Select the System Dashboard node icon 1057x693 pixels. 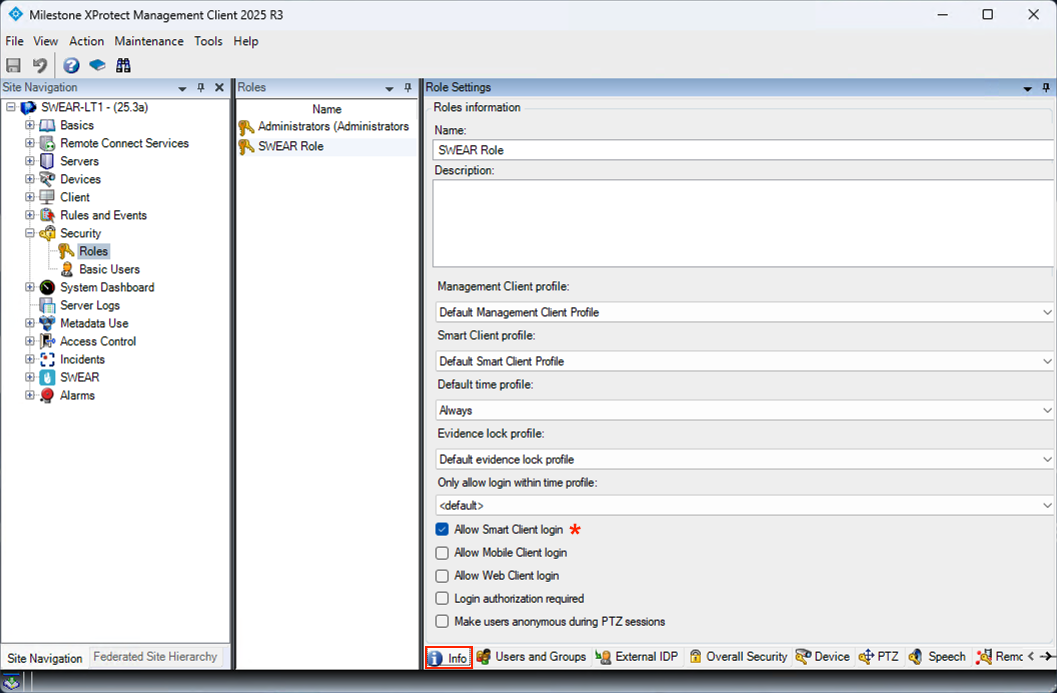[47, 287]
